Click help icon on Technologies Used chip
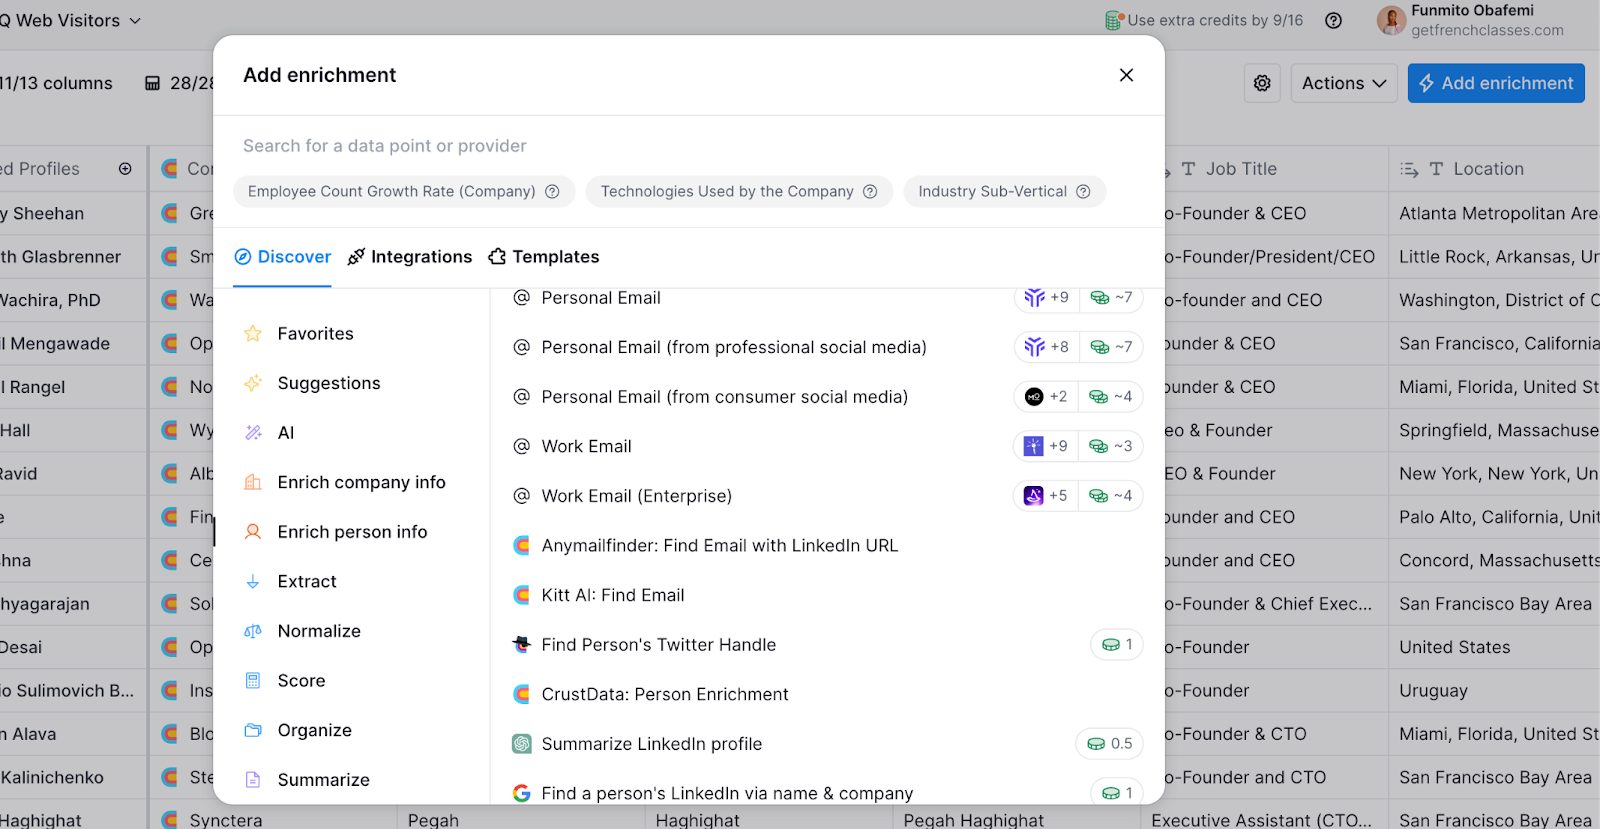The height and width of the screenshot is (829, 1600). (x=870, y=192)
